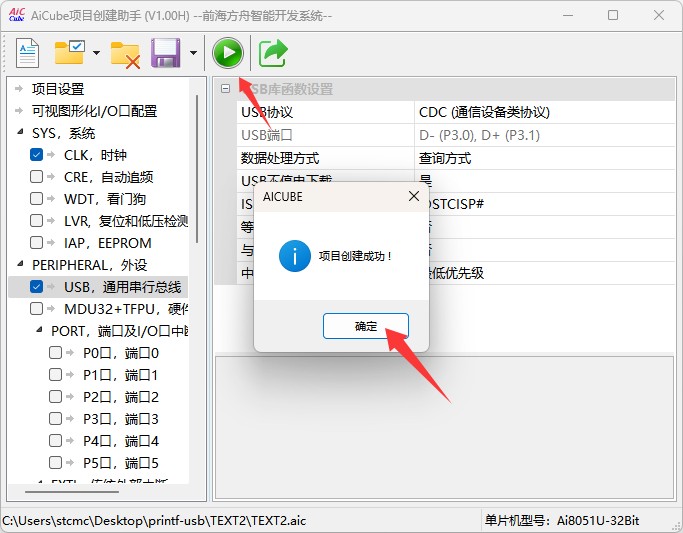Click the 查询方式 value cell

[544, 158]
